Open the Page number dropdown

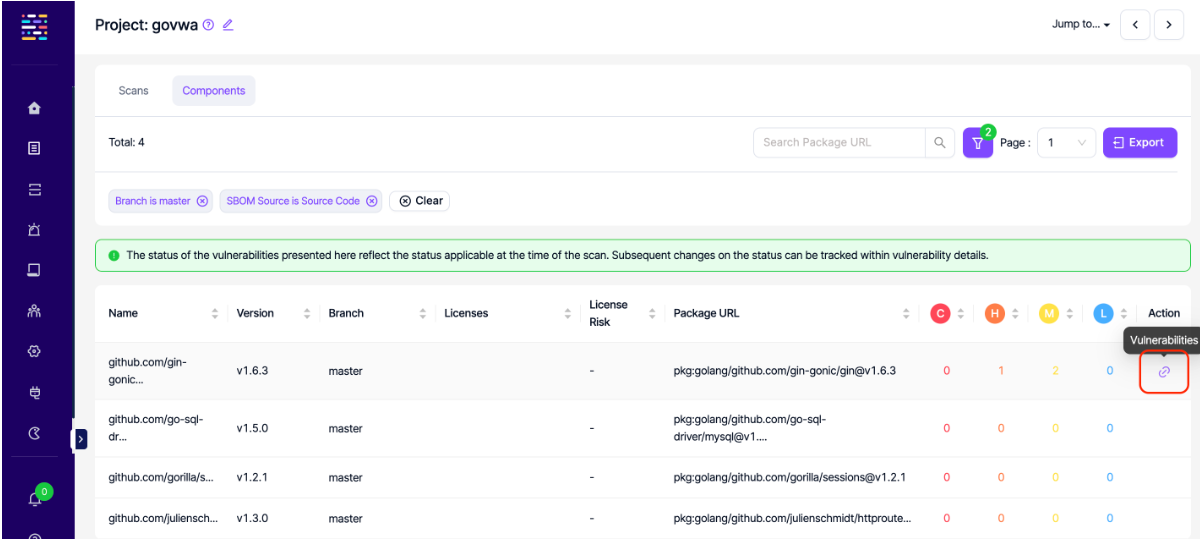click(1066, 143)
